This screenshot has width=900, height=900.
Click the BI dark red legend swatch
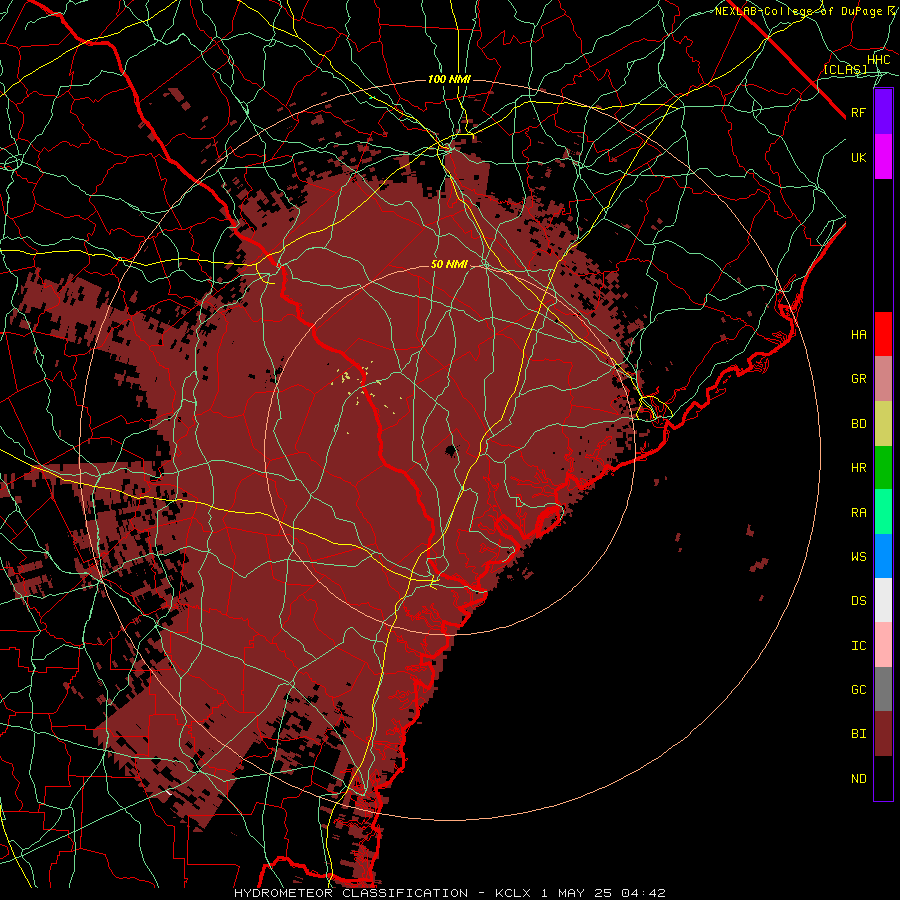(883, 734)
